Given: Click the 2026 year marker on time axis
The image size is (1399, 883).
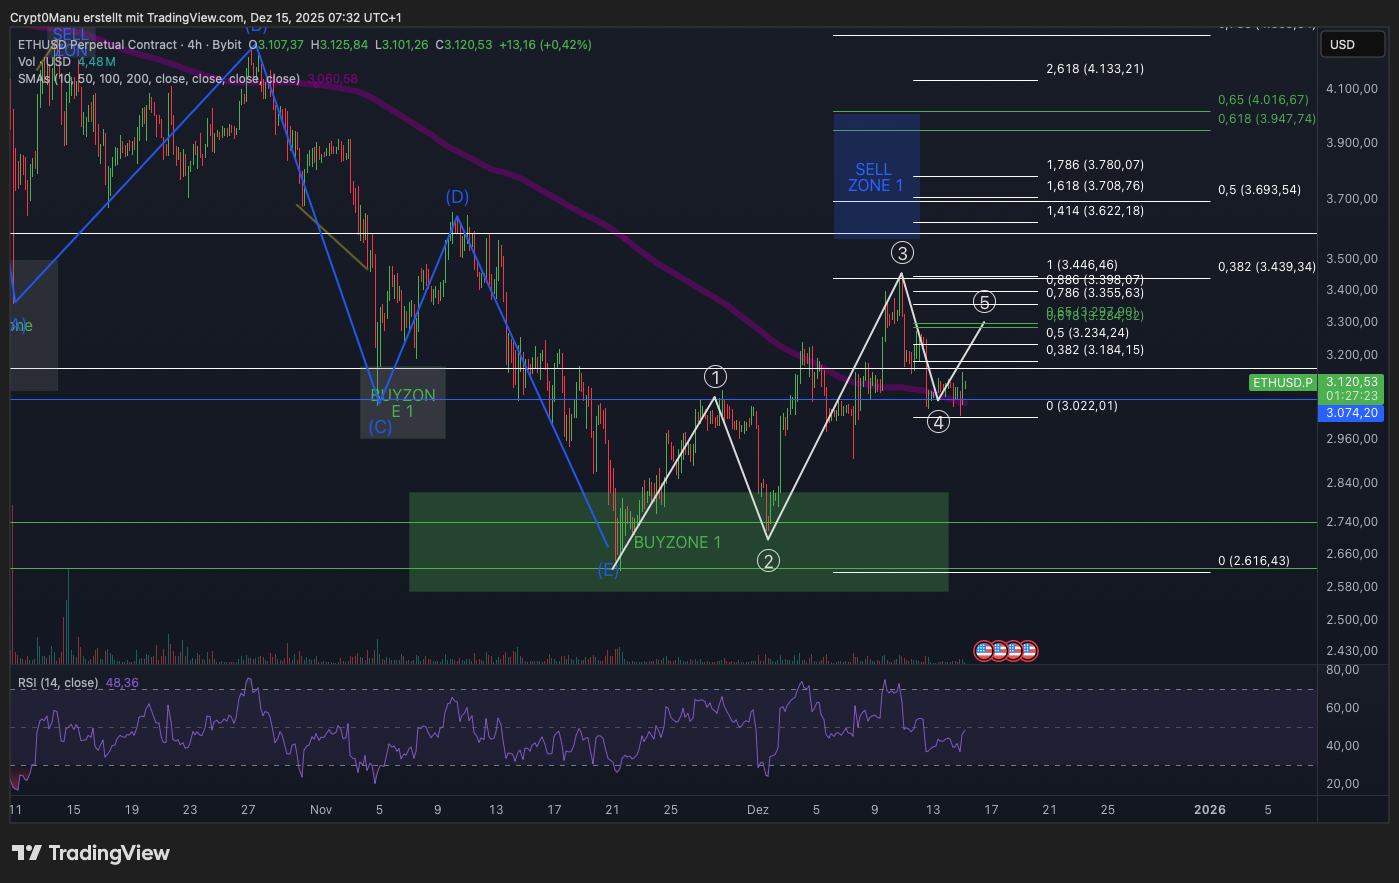Looking at the screenshot, I should 1209,810.
